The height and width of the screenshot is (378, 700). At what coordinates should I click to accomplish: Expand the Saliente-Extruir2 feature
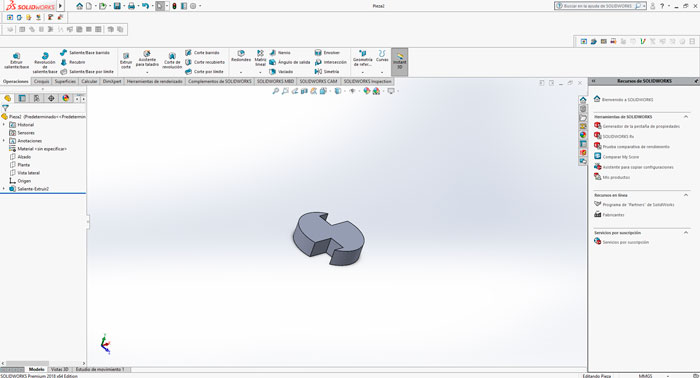pos(4,189)
